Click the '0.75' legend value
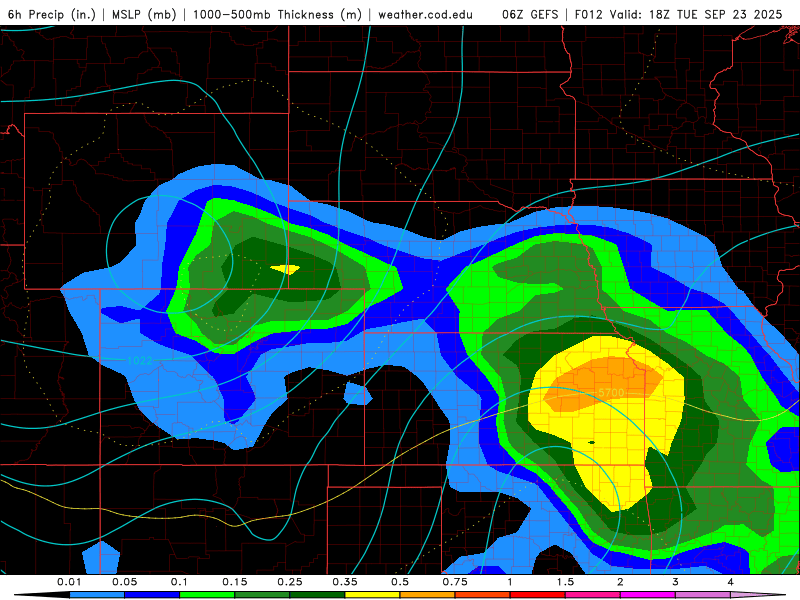Image resolution: width=800 pixels, height=600 pixels. click(455, 582)
